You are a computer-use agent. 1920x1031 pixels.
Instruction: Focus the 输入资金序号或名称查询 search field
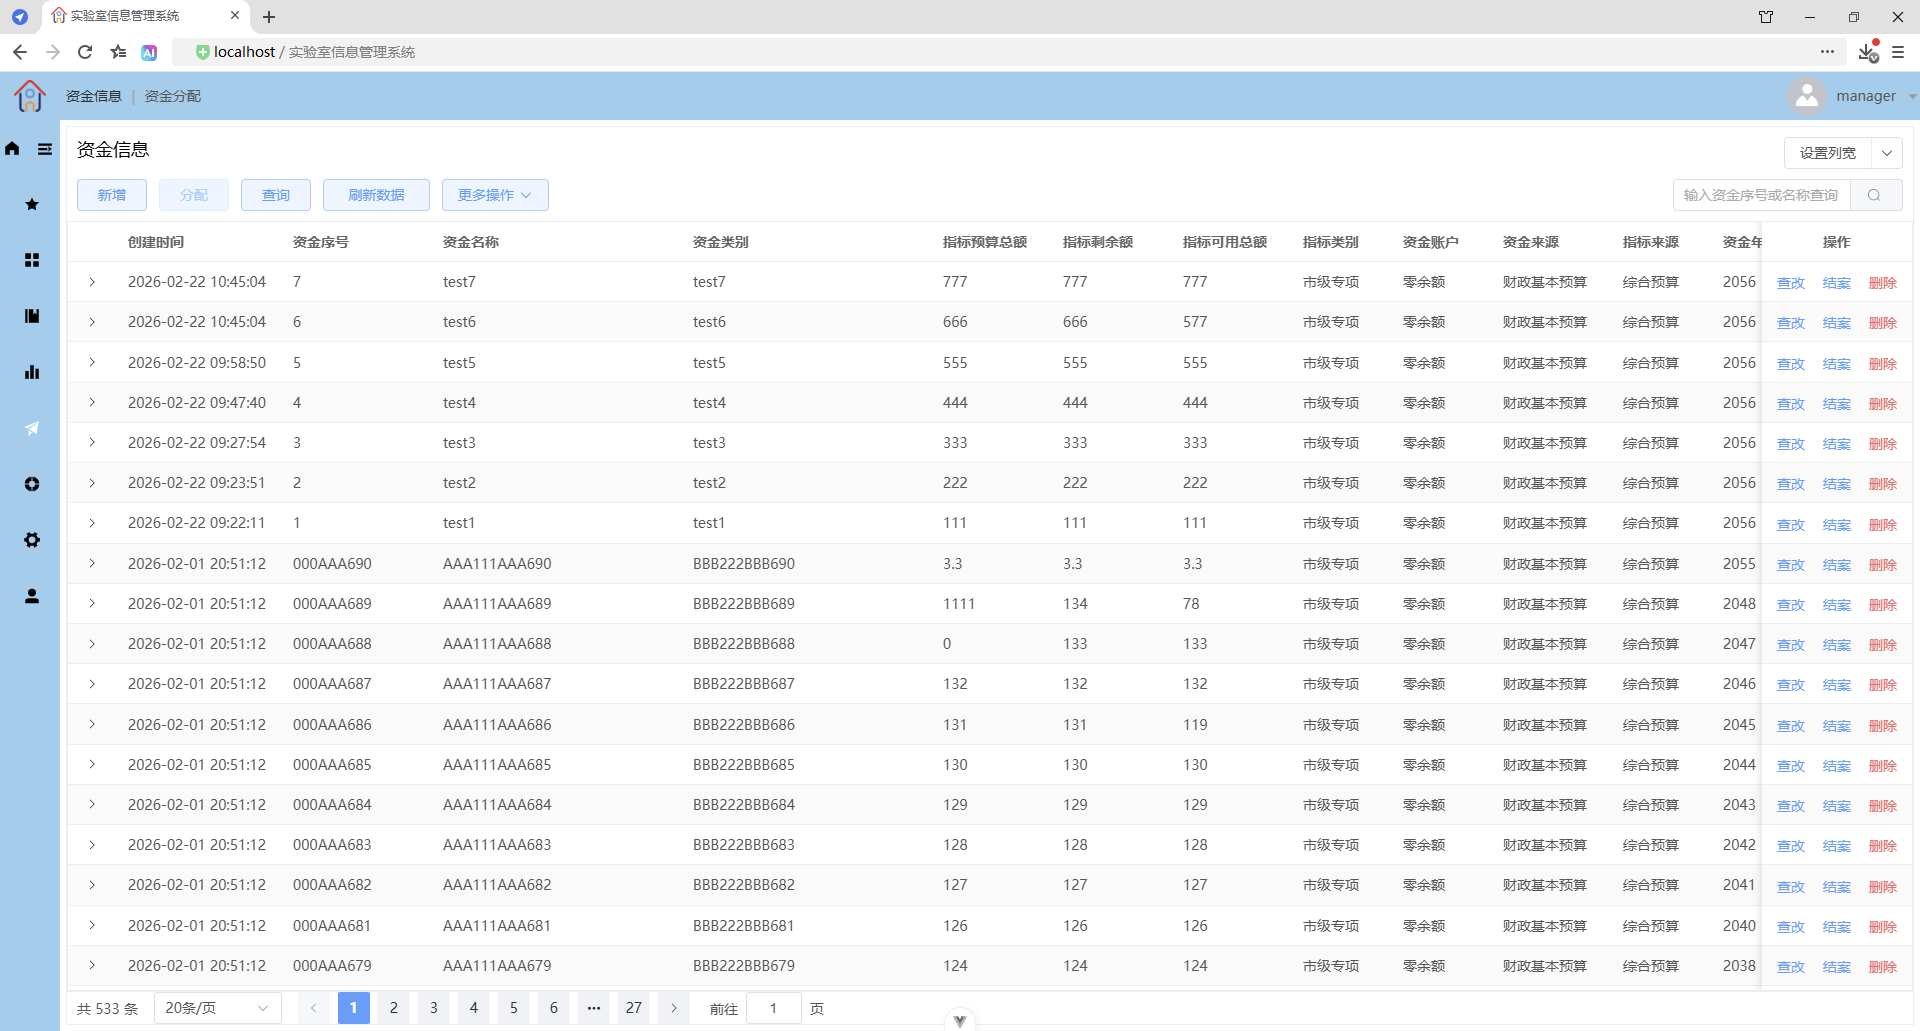click(1762, 195)
